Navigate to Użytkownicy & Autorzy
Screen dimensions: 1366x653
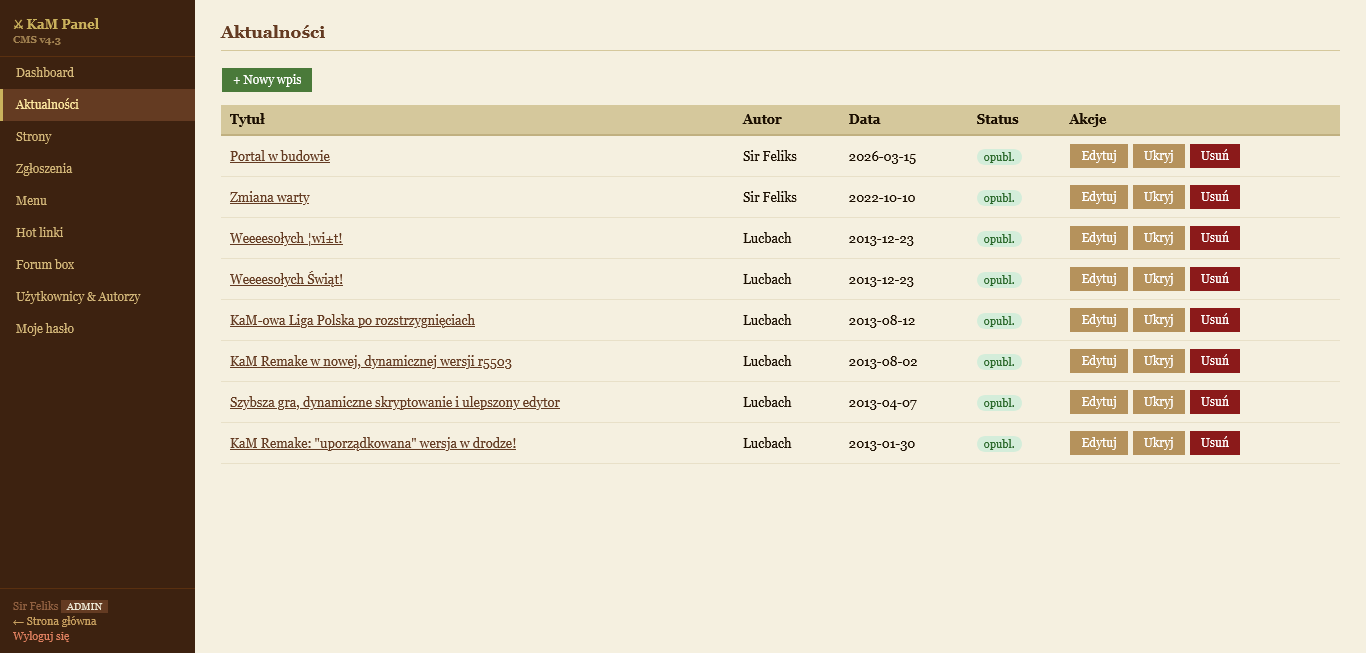[78, 297]
